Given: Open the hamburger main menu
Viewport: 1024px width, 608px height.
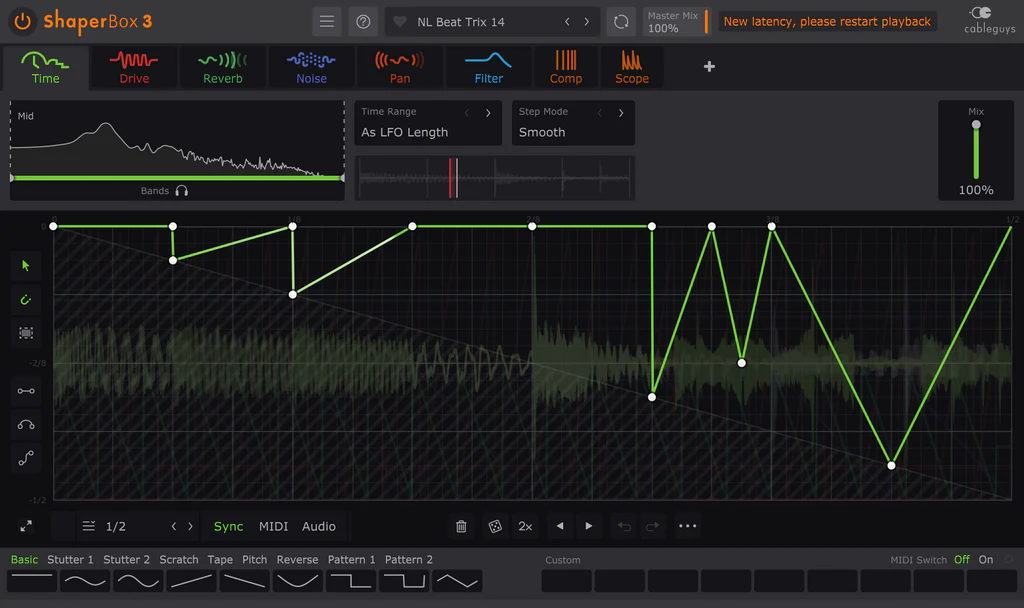Looking at the screenshot, I should [x=327, y=22].
